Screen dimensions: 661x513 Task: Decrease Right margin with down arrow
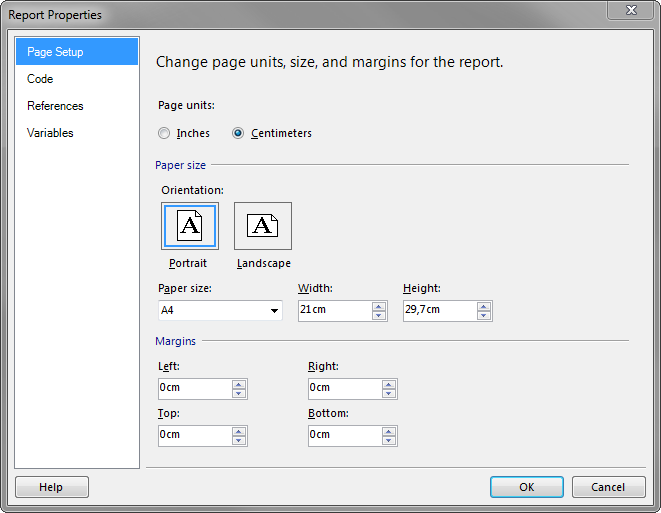click(389, 393)
